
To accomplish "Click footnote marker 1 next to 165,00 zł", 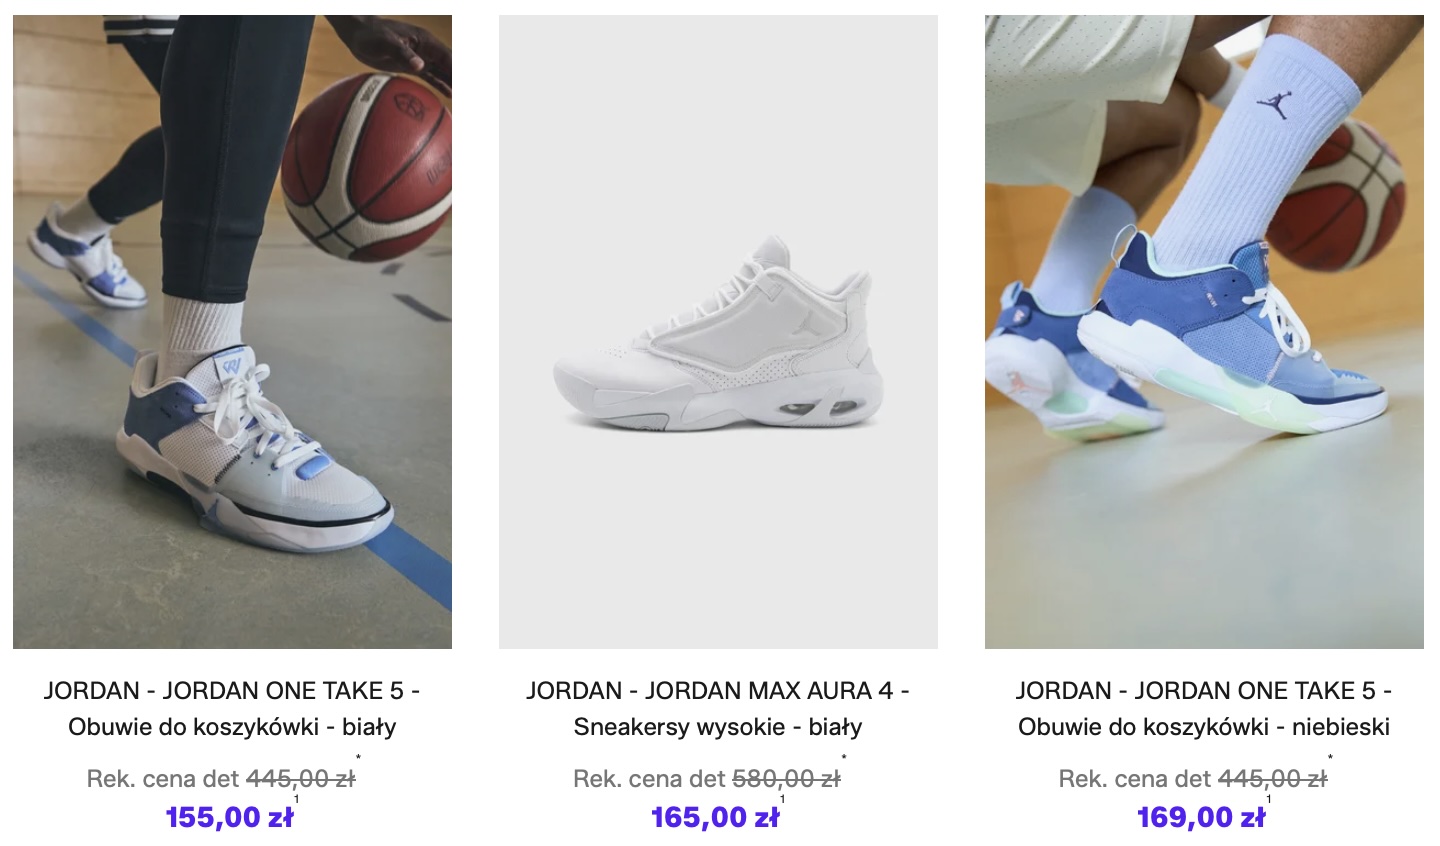I will pyautogui.click(x=783, y=799).
